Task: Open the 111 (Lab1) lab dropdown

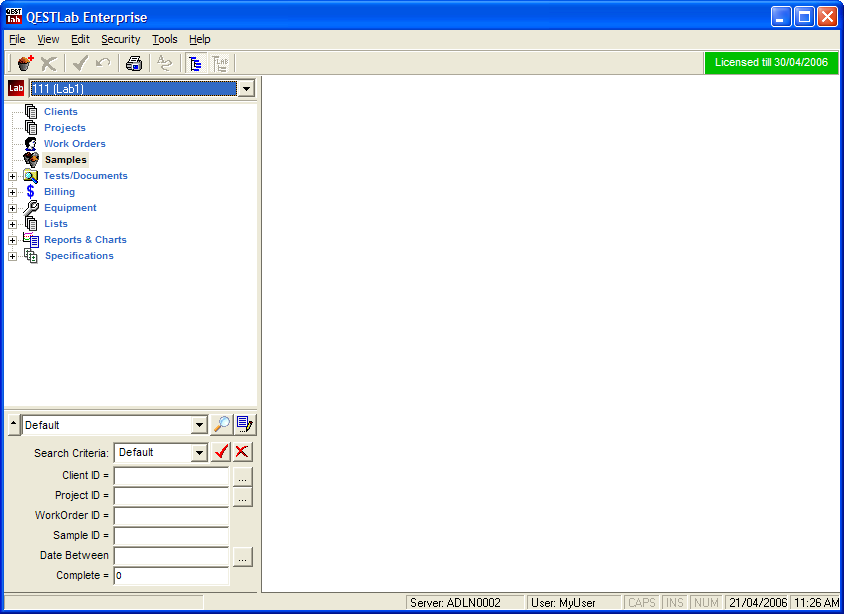Action: point(246,89)
